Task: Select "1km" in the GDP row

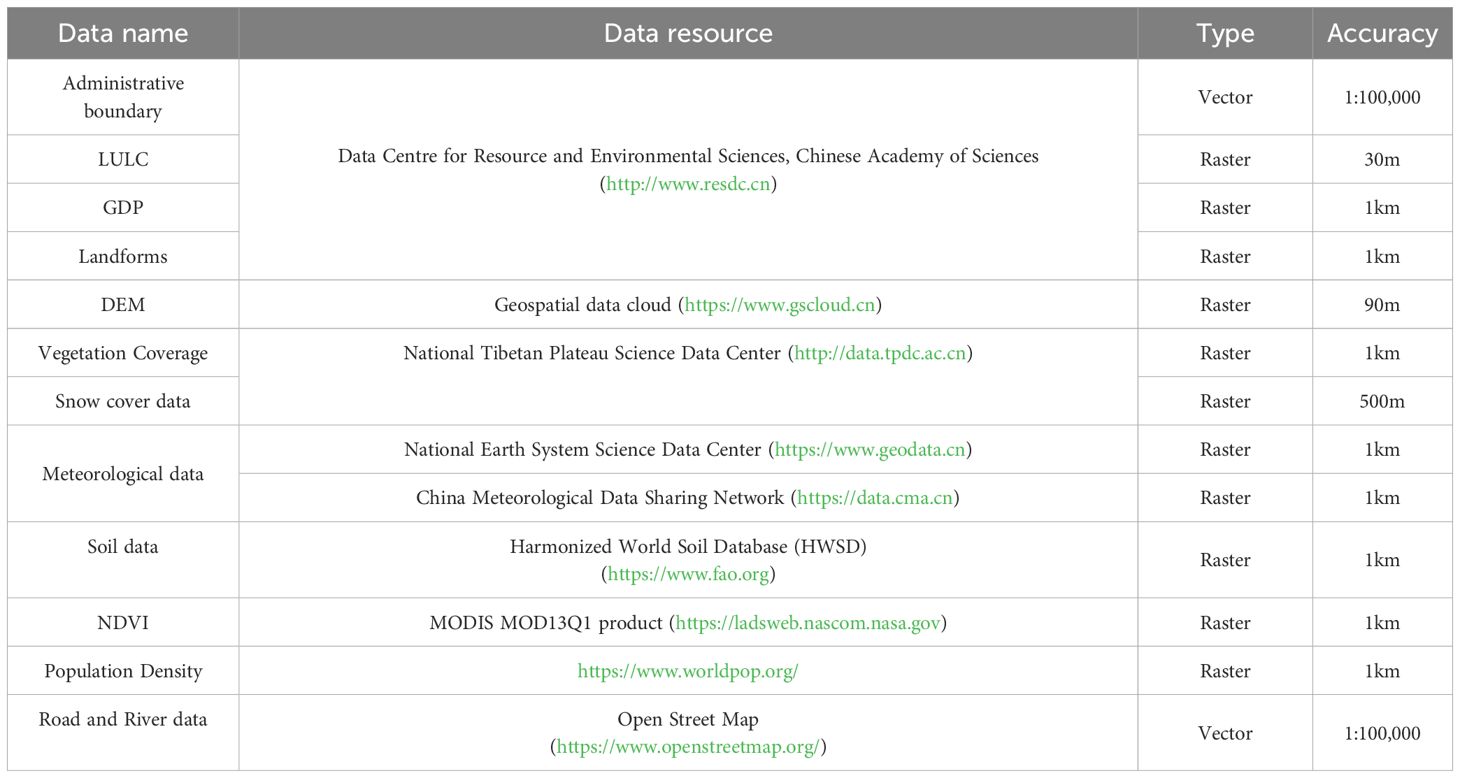Action: click(x=1382, y=208)
